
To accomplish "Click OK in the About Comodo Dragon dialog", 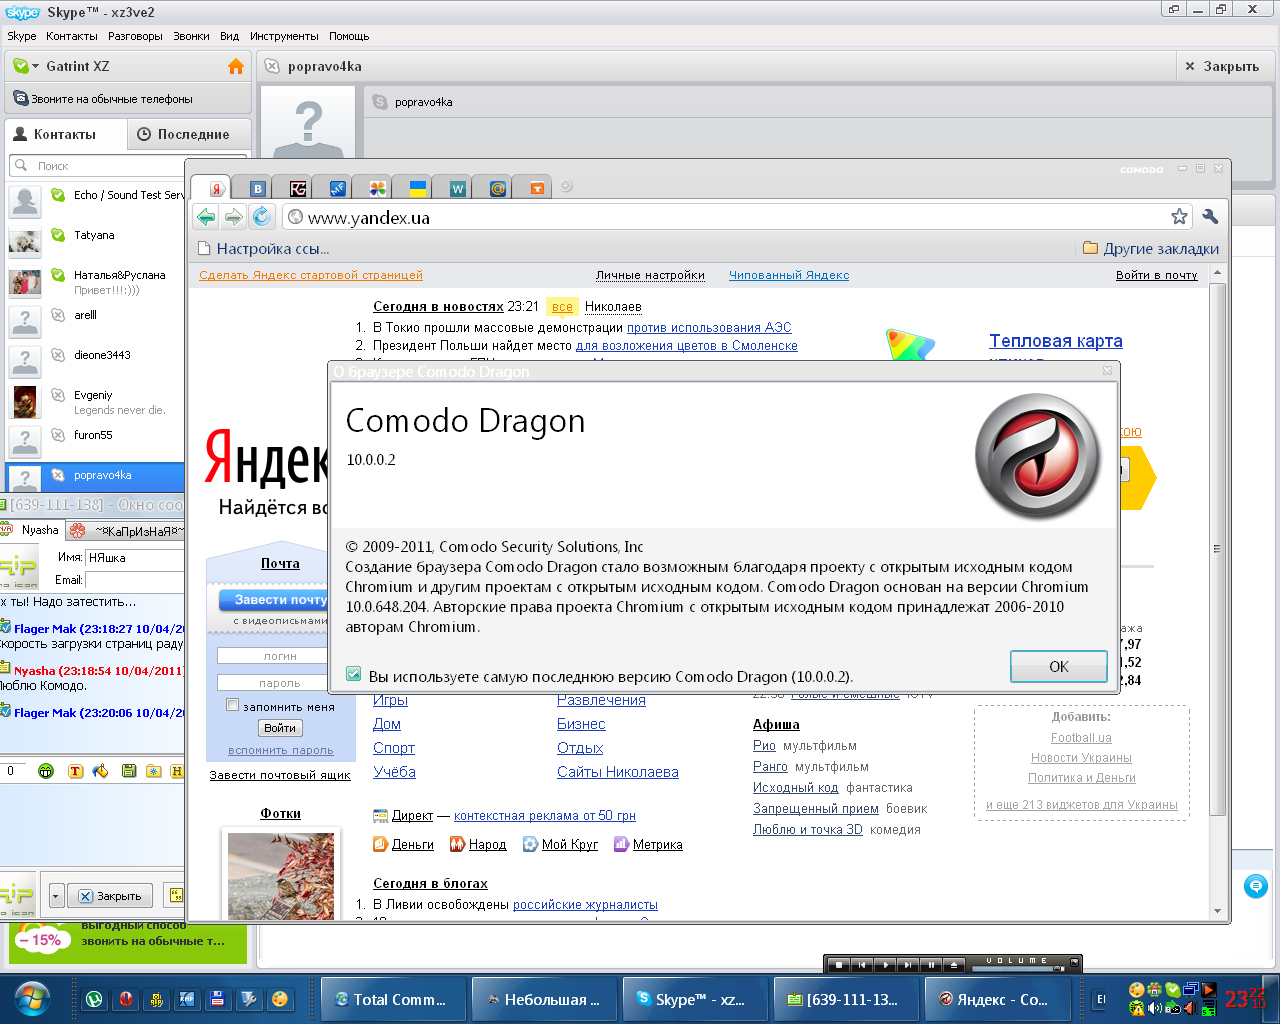I will pos(1058,666).
